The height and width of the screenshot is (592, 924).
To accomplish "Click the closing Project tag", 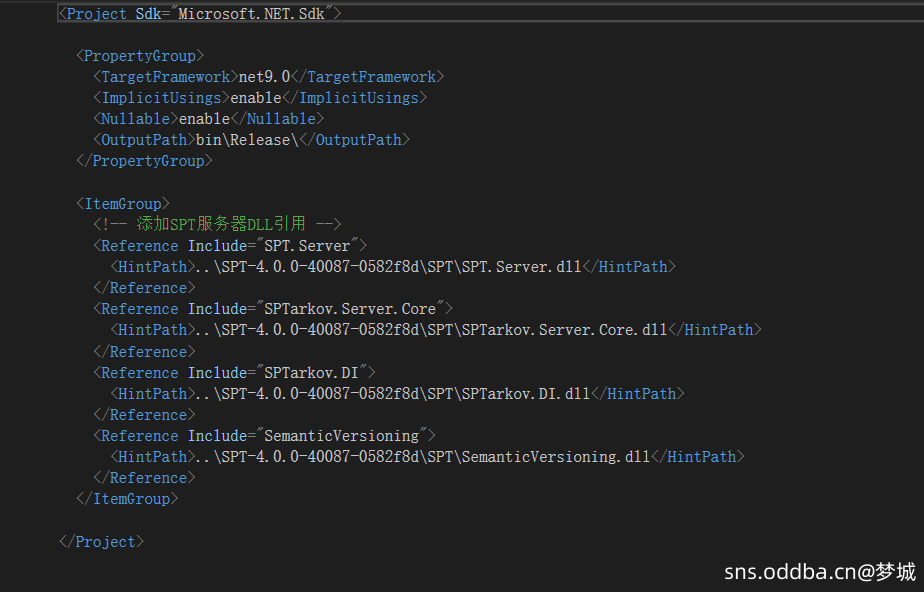I will pyautogui.click(x=101, y=541).
